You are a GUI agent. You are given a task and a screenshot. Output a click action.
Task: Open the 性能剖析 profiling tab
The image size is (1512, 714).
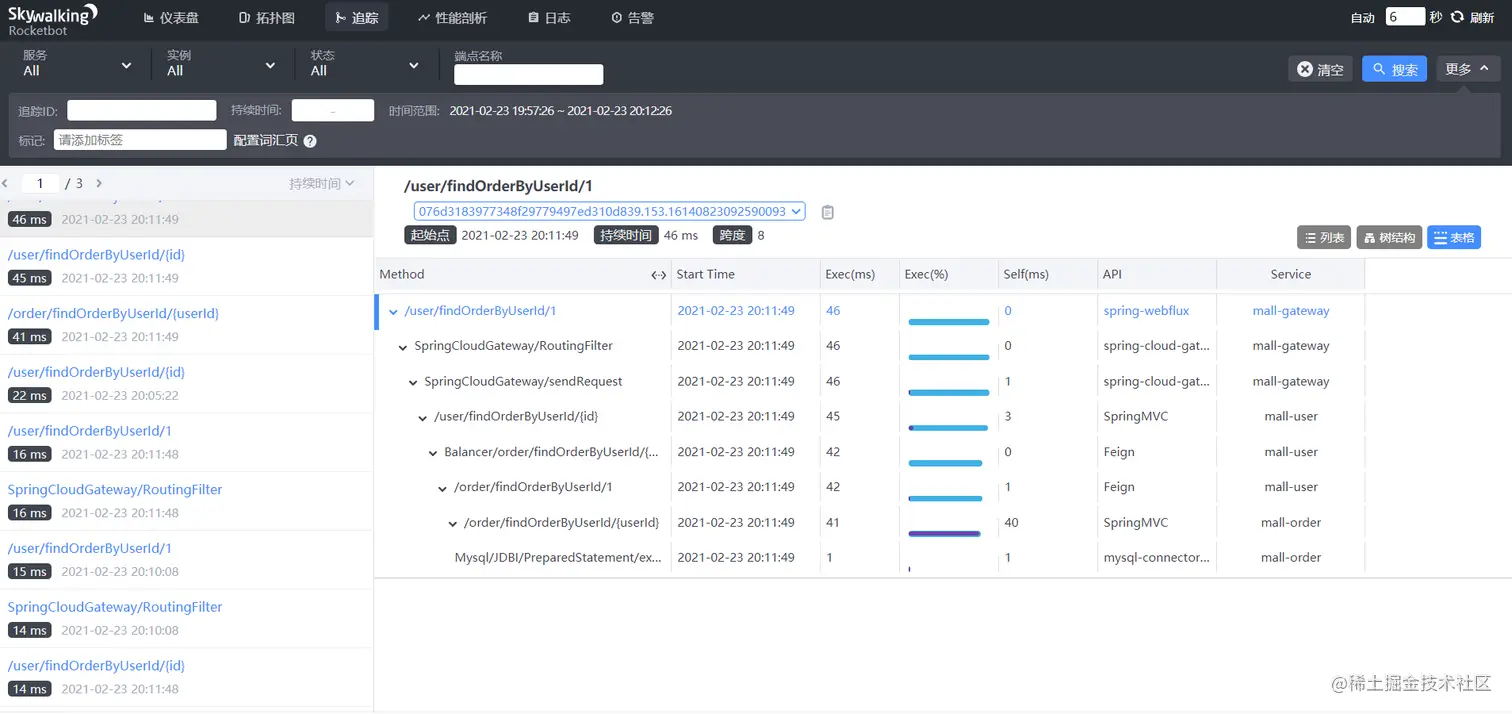click(x=452, y=17)
